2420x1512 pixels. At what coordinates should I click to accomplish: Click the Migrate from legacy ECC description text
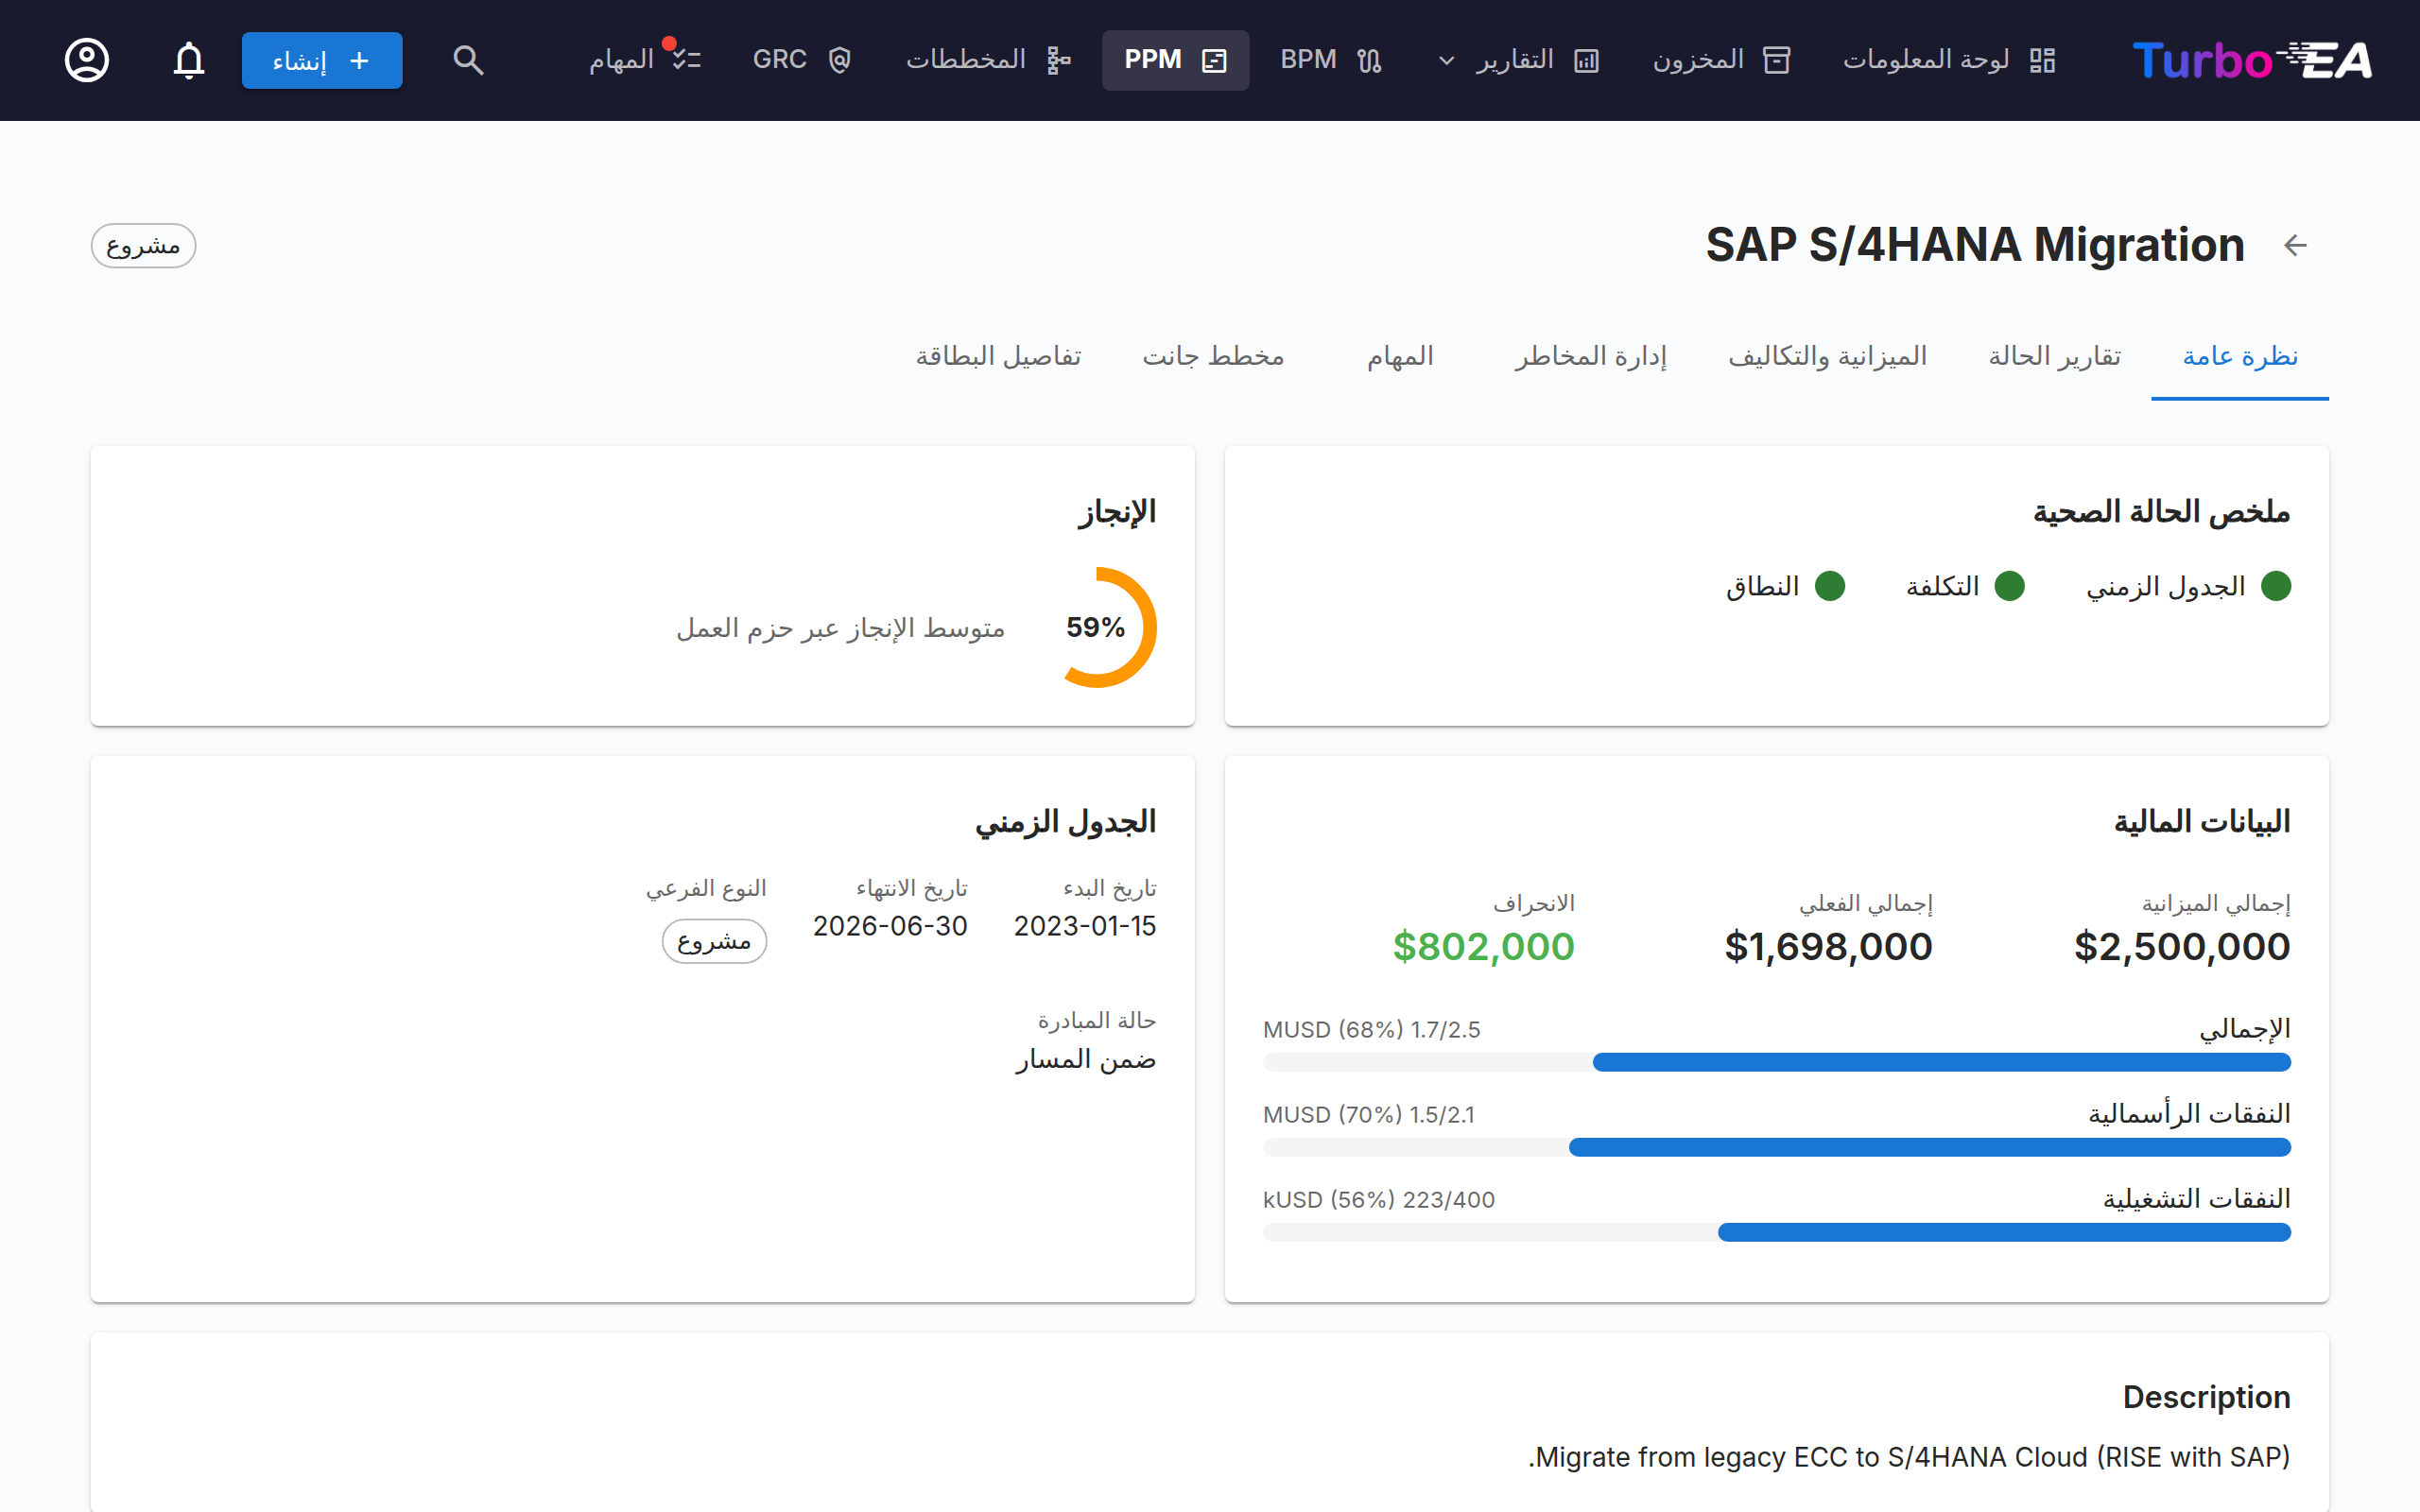[x=1909, y=1457]
